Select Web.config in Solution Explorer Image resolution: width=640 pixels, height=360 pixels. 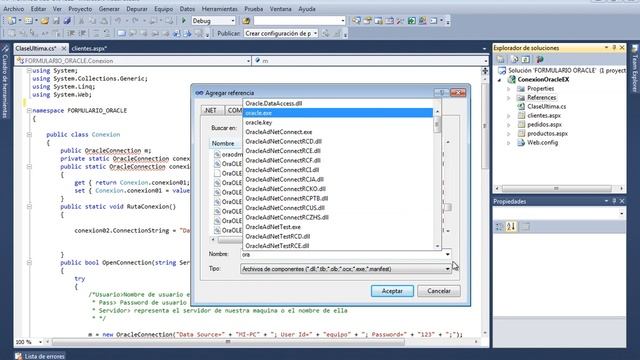[542, 143]
